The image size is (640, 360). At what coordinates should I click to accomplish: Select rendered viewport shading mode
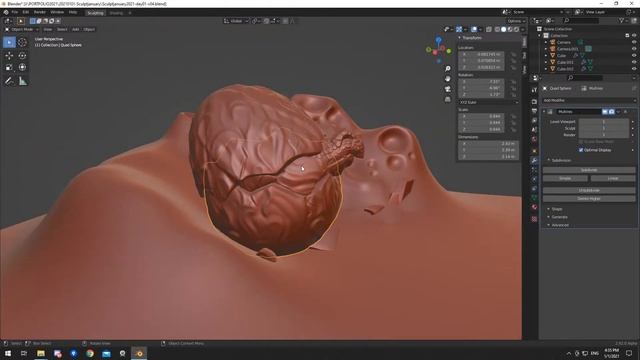point(516,29)
